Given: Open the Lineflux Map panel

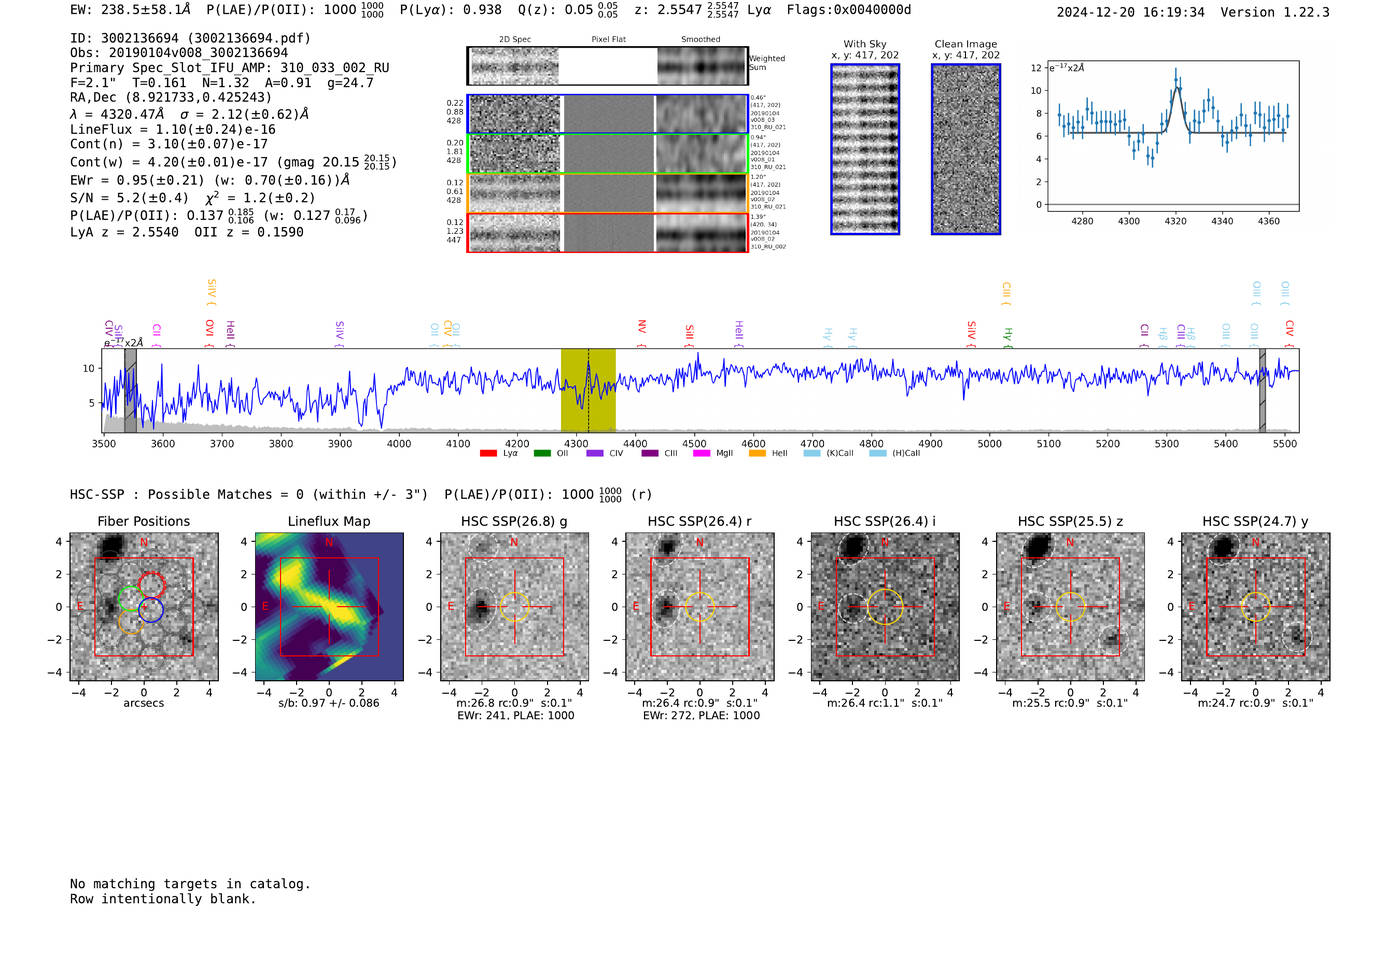Looking at the screenshot, I should [329, 607].
